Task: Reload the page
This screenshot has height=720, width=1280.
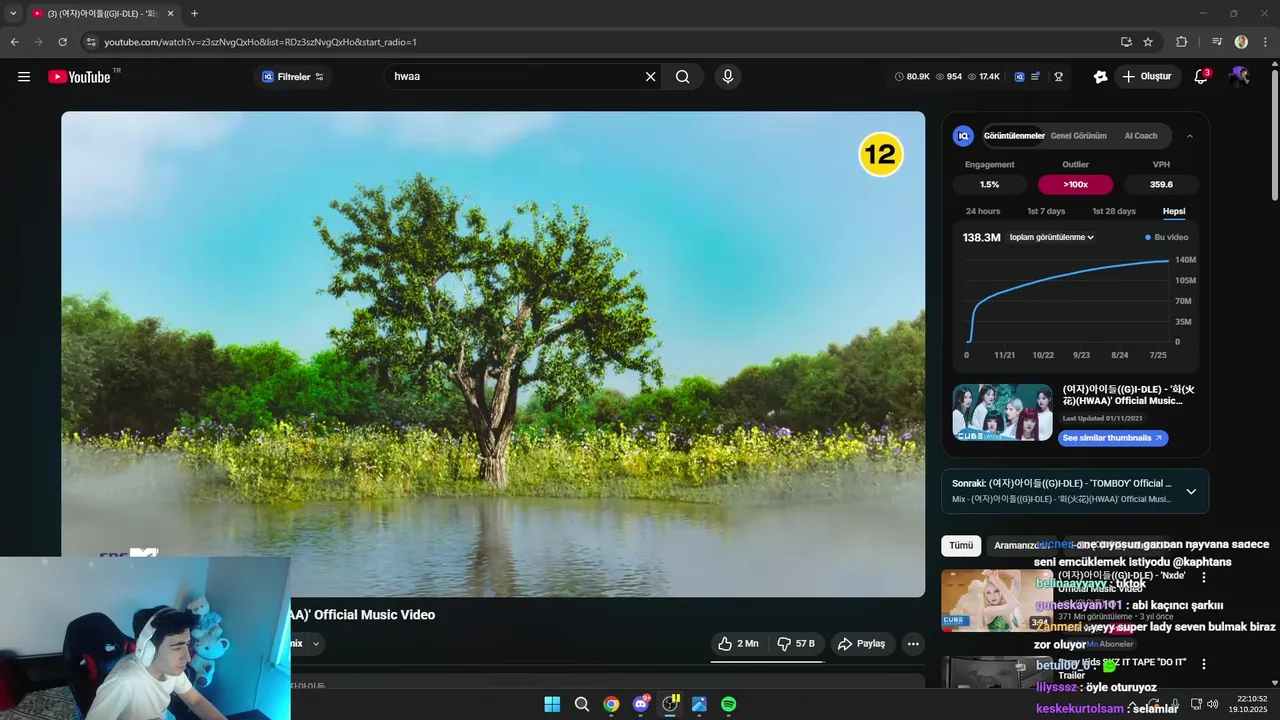Action: [62, 42]
